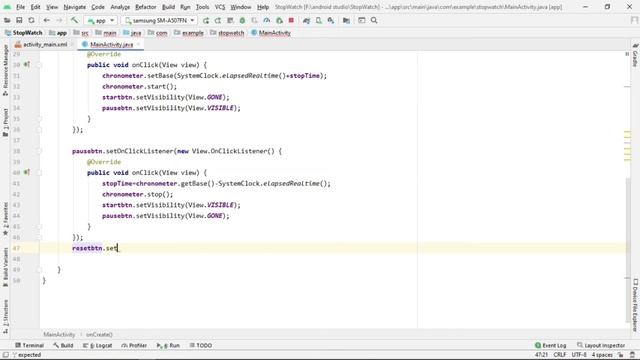Click the MainActivity breadcrumb class
The width and height of the screenshot is (640, 360).
(x=271, y=33)
